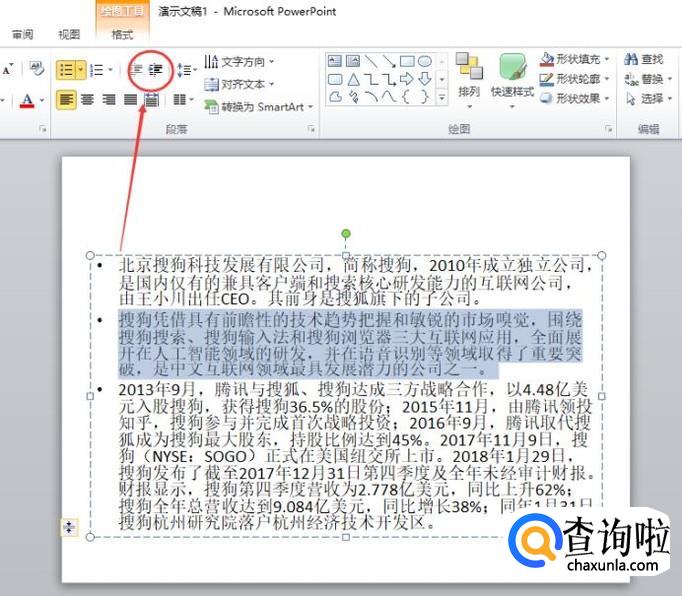Click the paragraph starting 2013年9月
The width and height of the screenshot is (682, 596).
[357, 455]
